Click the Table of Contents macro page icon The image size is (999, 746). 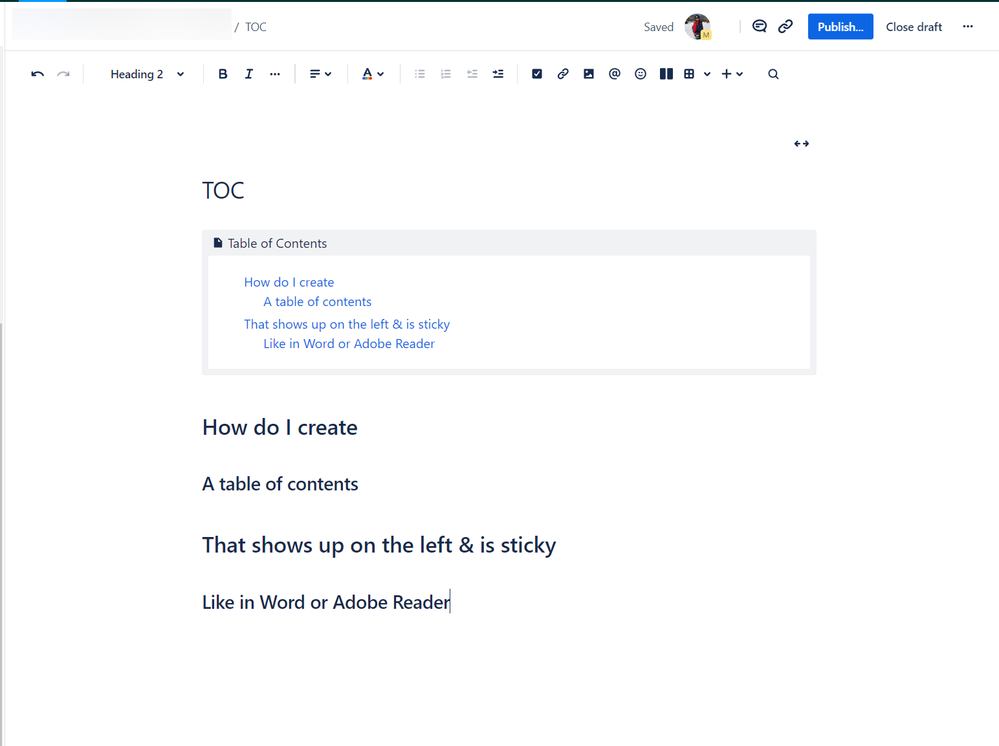(x=218, y=243)
